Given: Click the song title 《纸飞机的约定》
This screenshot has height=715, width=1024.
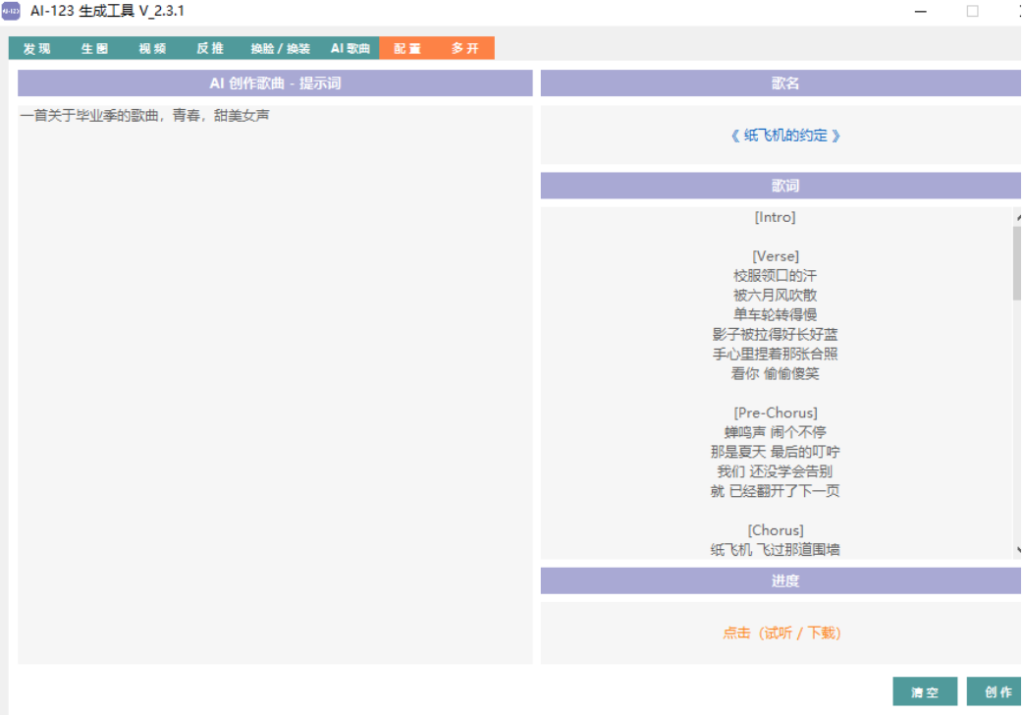Looking at the screenshot, I should [785, 135].
